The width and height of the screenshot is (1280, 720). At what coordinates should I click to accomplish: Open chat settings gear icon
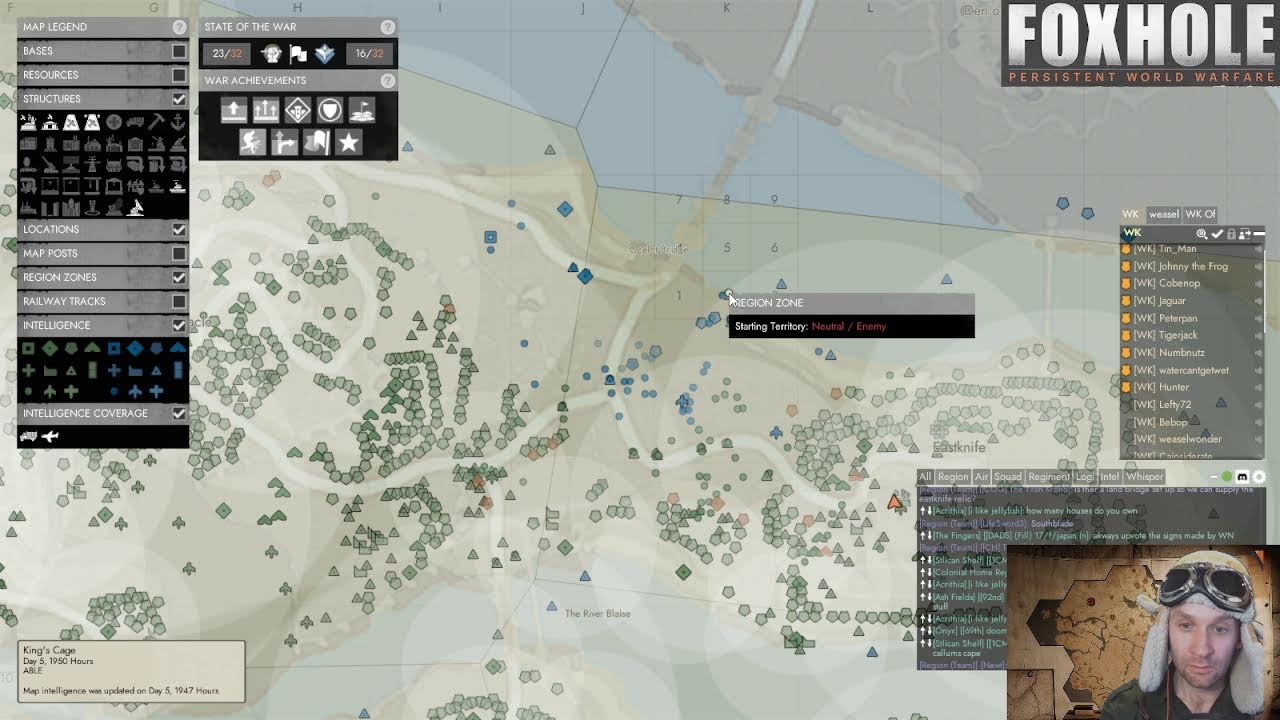(1259, 477)
